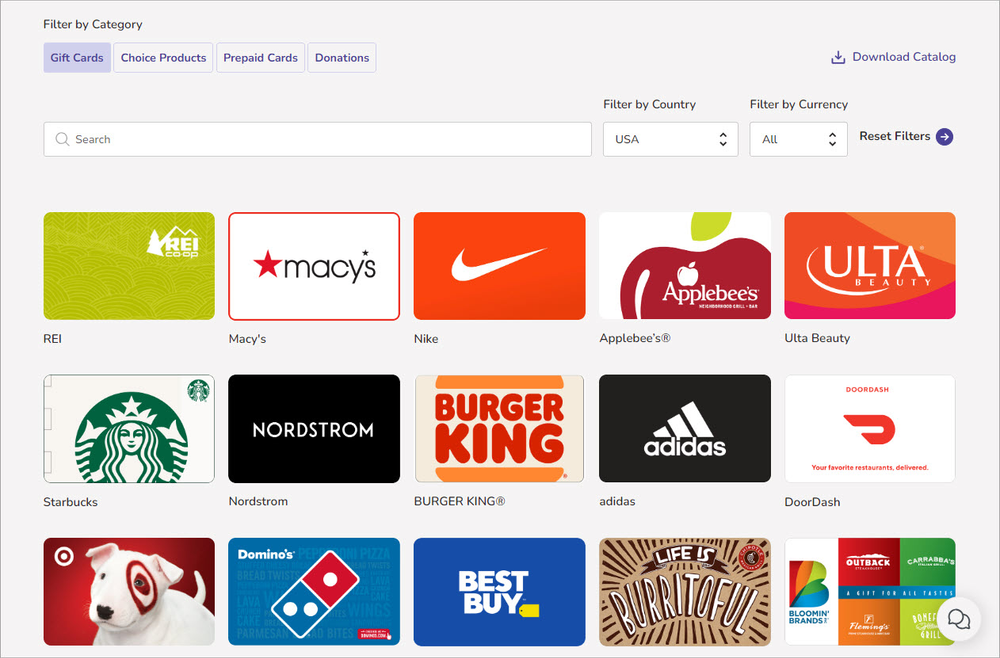Image resolution: width=1000 pixels, height=658 pixels.
Task: Open the Filter by Country dropdown
Action: coord(670,139)
